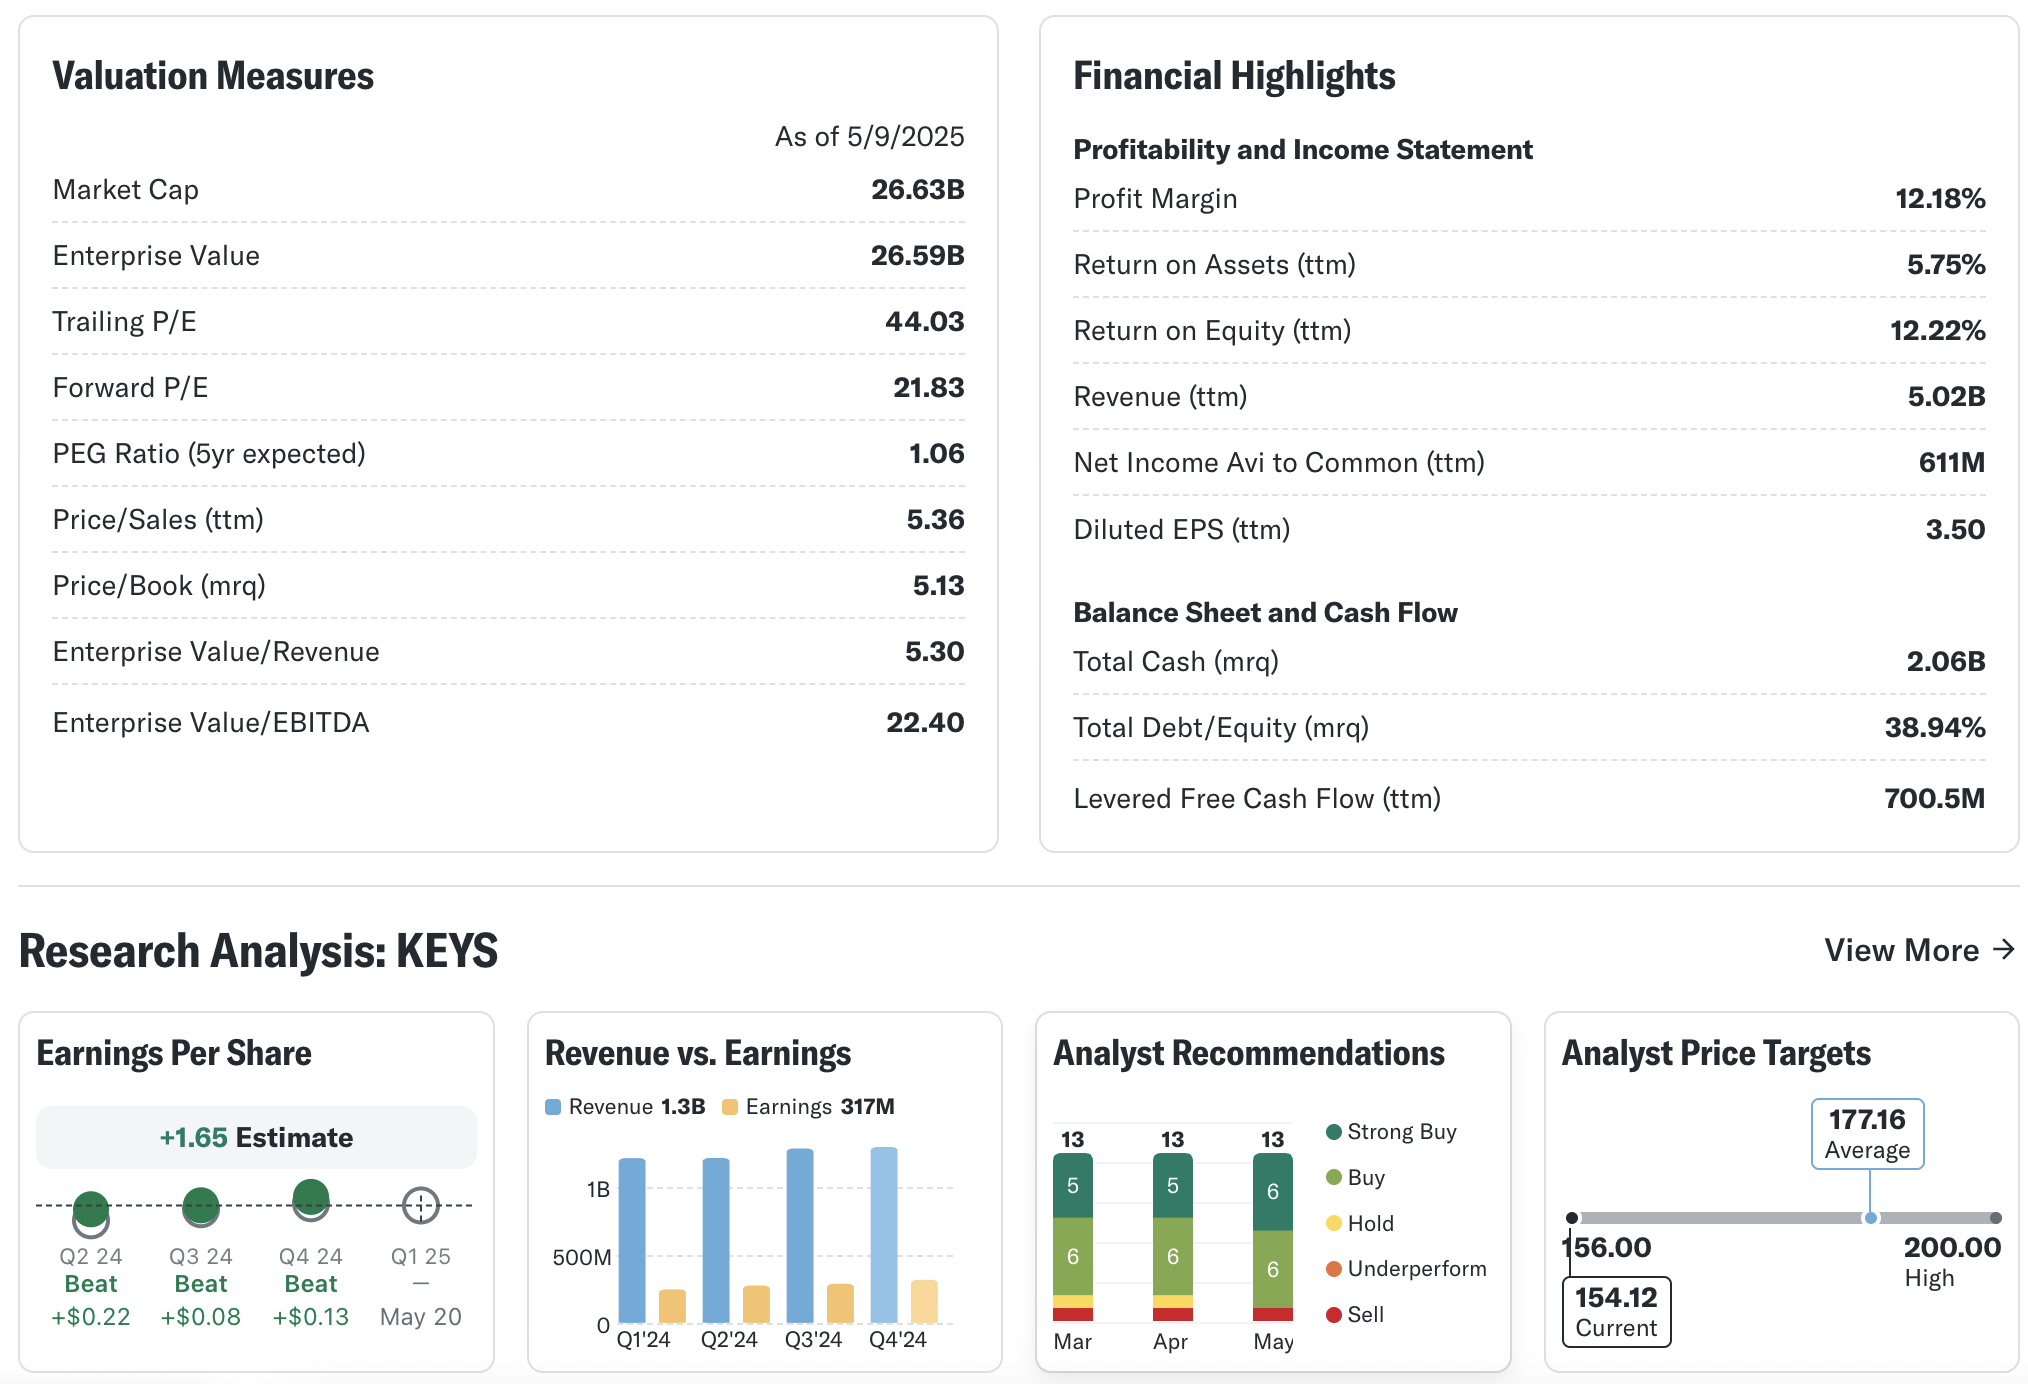Screen dimensions: 2028x1384
Task: Click the Mar analyst recommendations stacked bar
Action: pyautogui.click(x=1073, y=1238)
